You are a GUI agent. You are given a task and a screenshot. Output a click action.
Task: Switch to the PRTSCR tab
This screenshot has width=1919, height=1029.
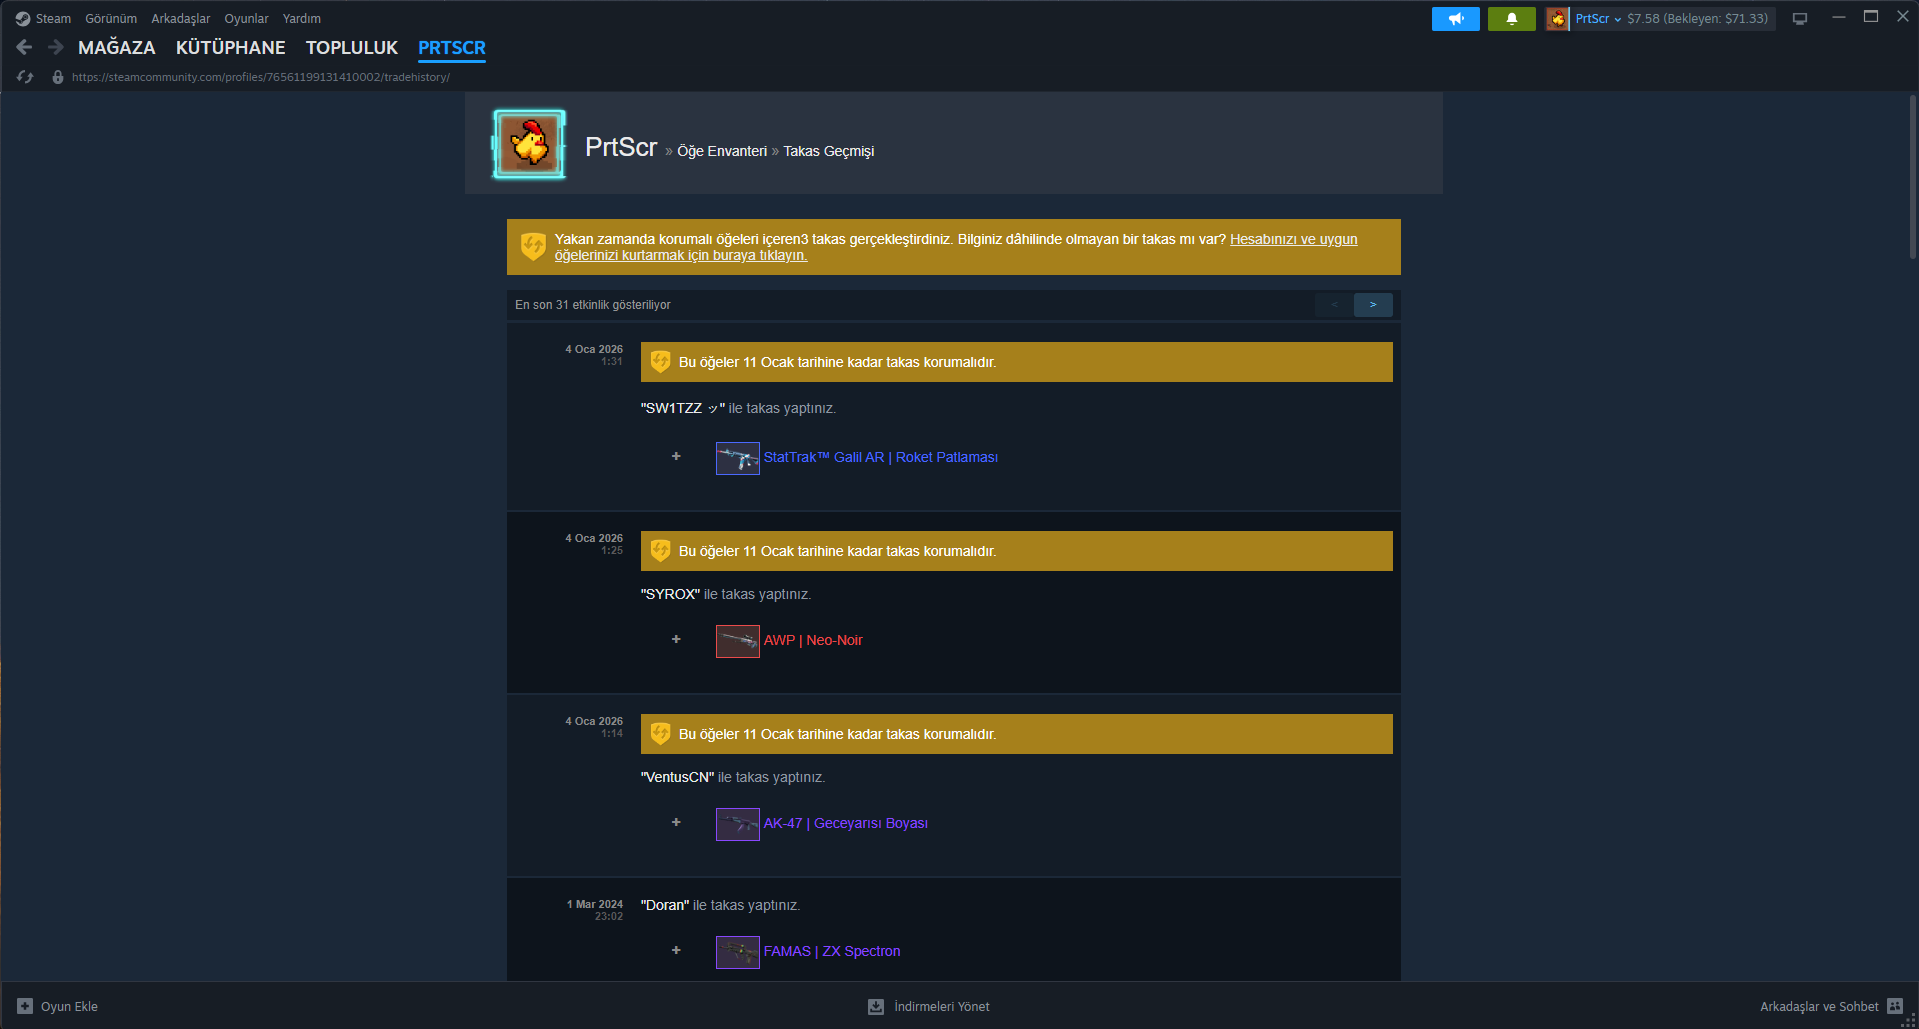[x=452, y=48]
